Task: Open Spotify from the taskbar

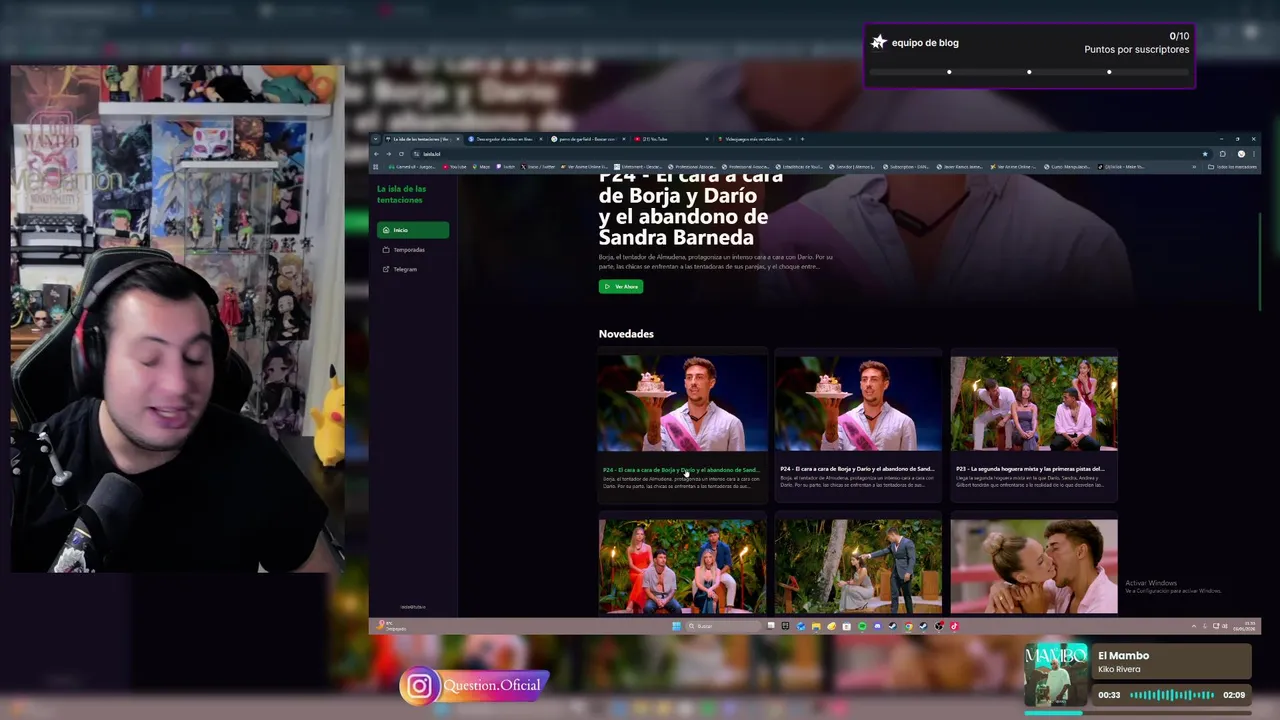Action: (x=862, y=626)
